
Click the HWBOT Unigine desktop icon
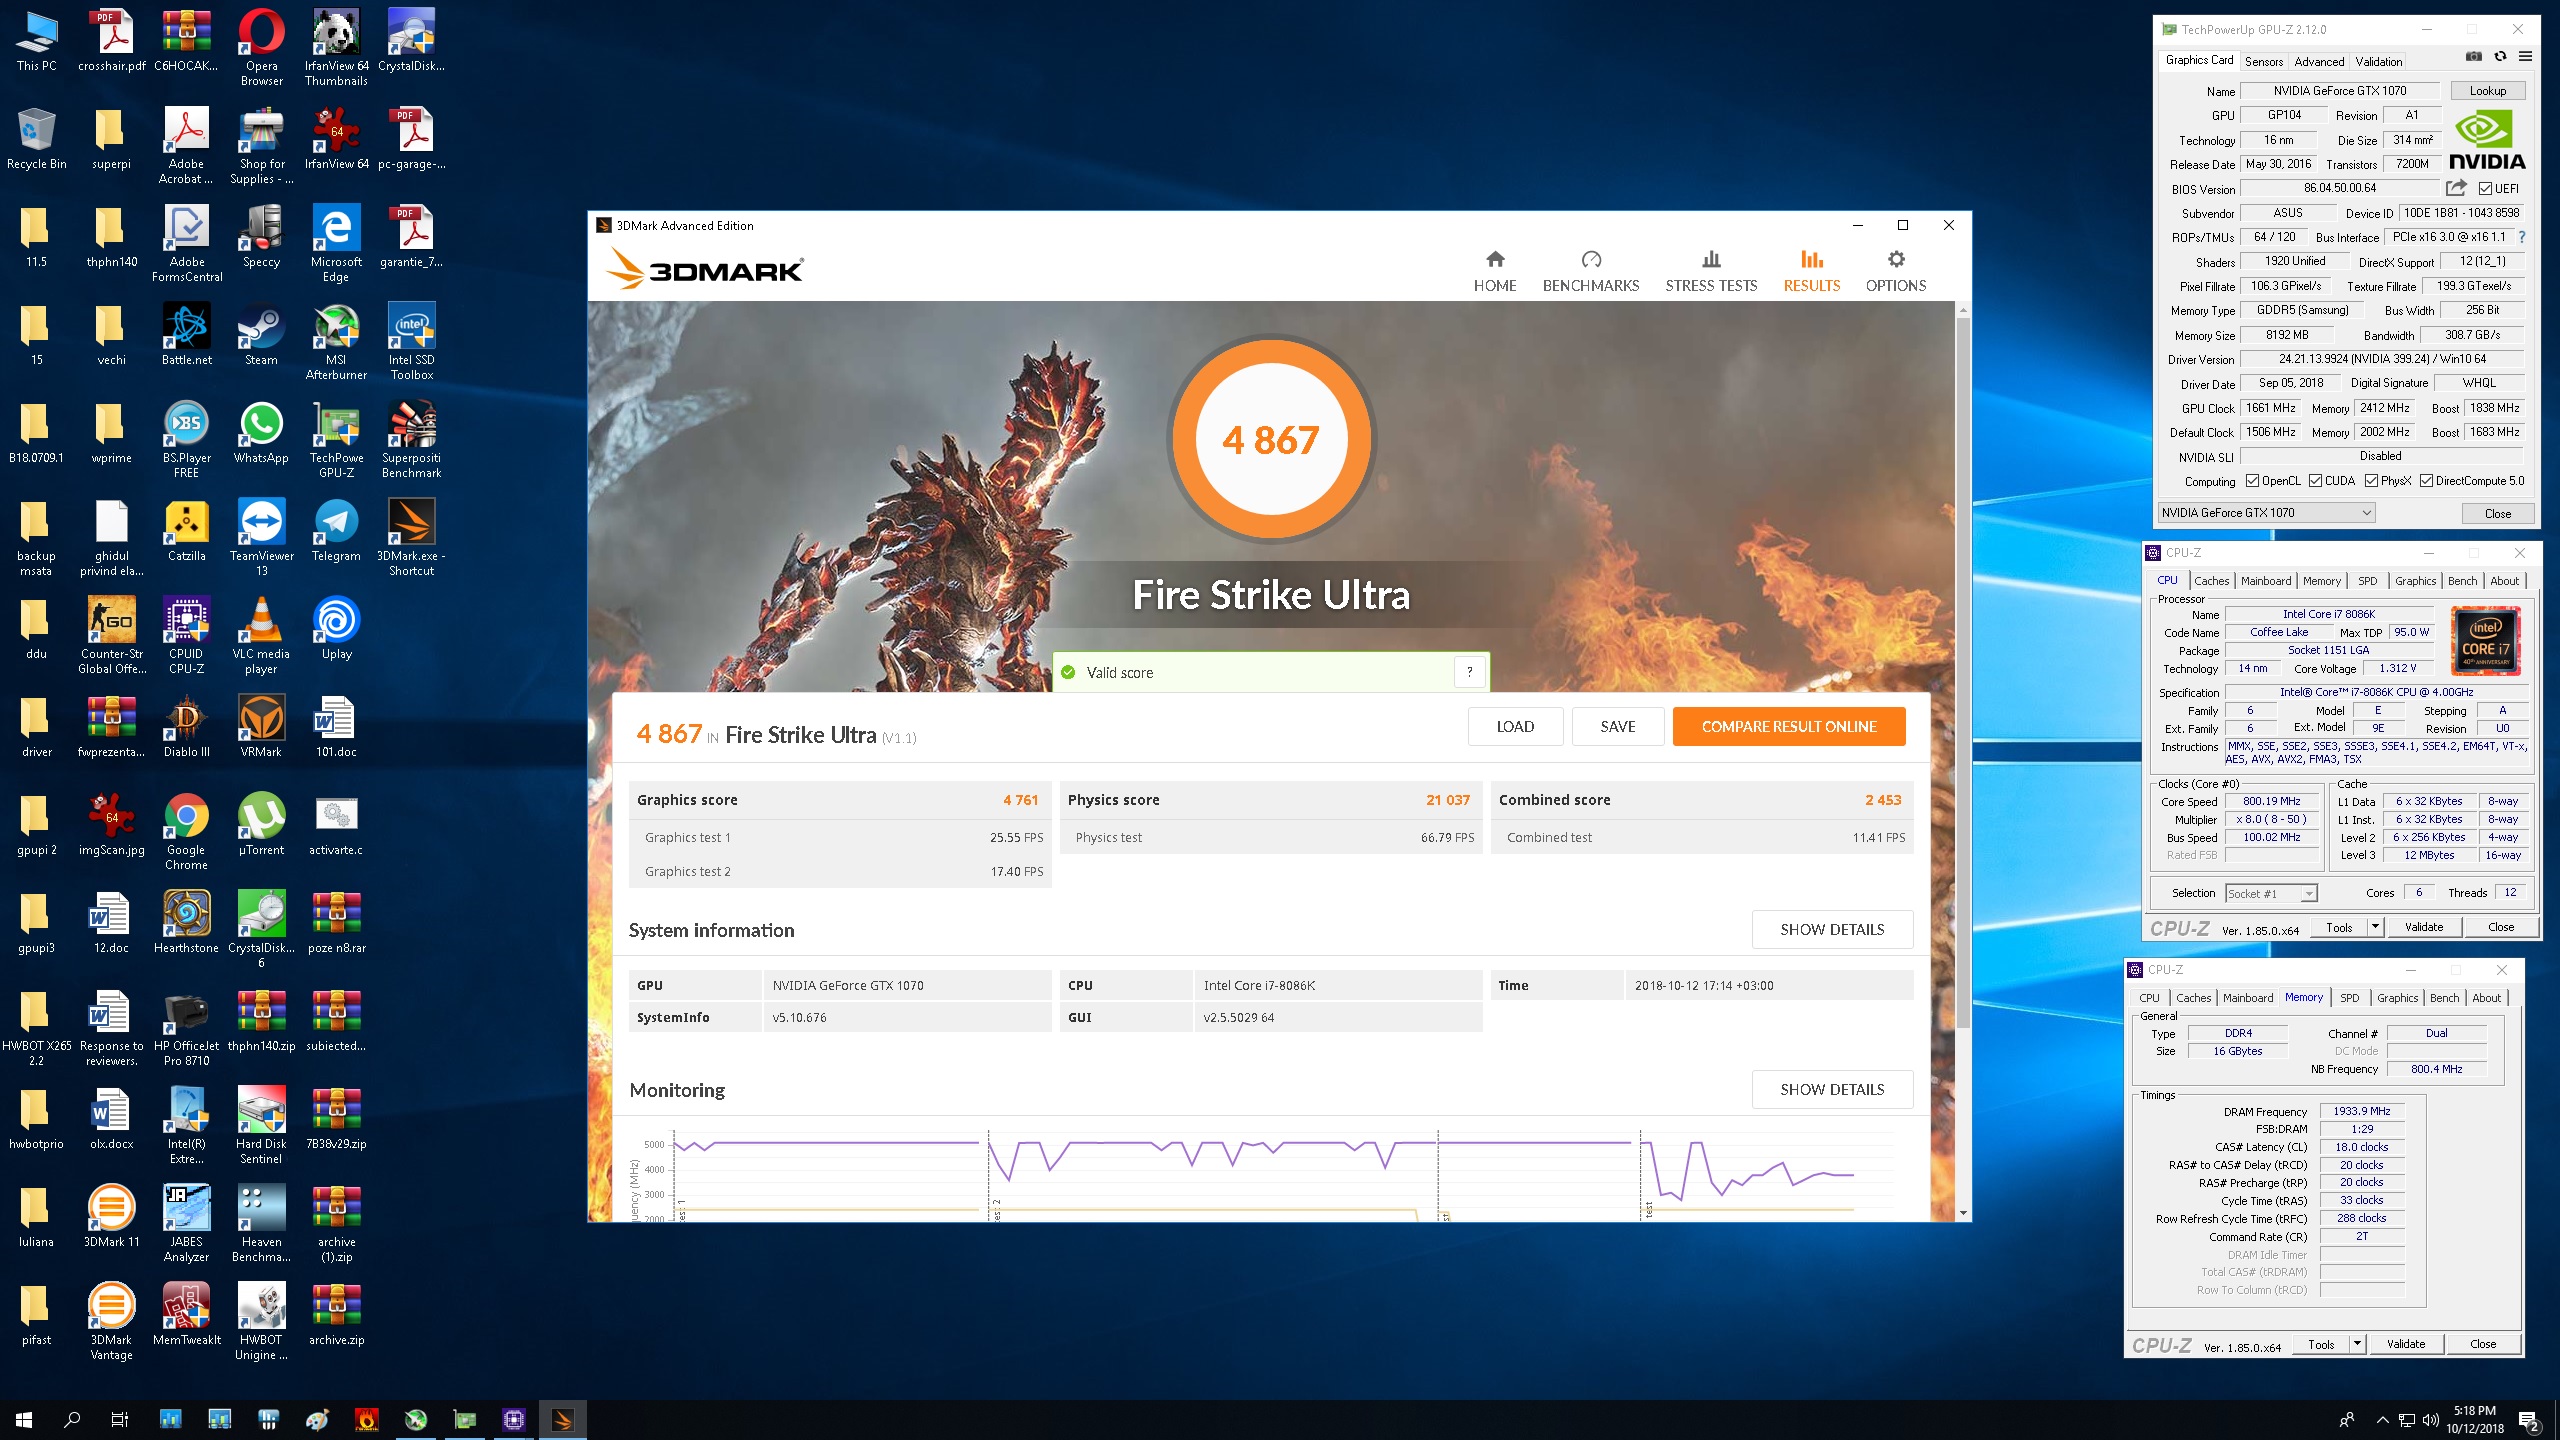click(261, 1323)
